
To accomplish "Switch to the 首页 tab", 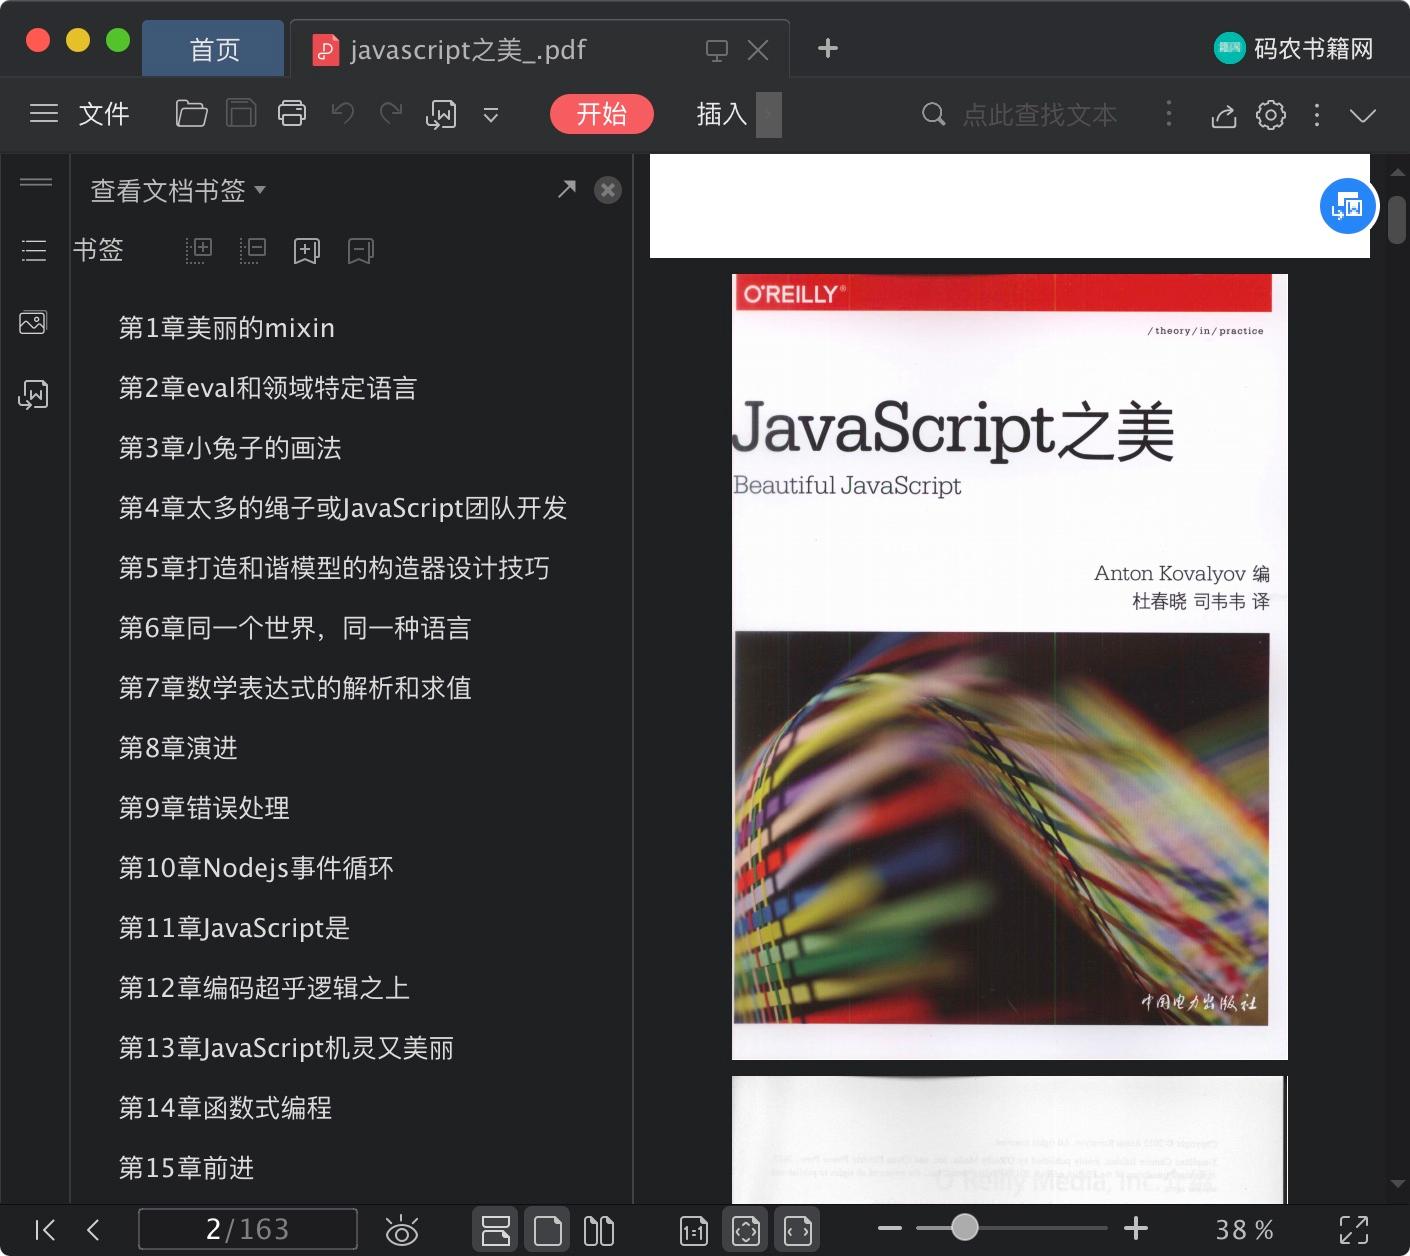I will click(214, 49).
